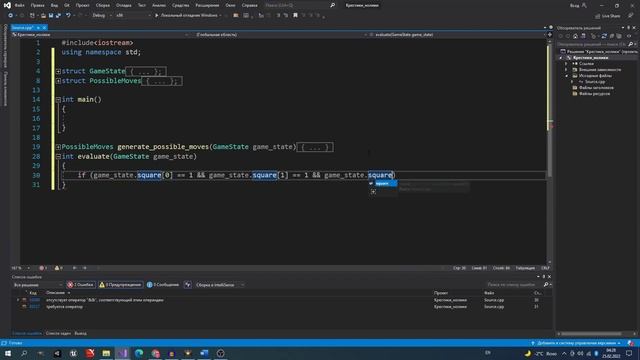The width and height of the screenshot is (640, 360).
Task: Open the Debug configuration dropdown
Action: [x=101, y=16]
